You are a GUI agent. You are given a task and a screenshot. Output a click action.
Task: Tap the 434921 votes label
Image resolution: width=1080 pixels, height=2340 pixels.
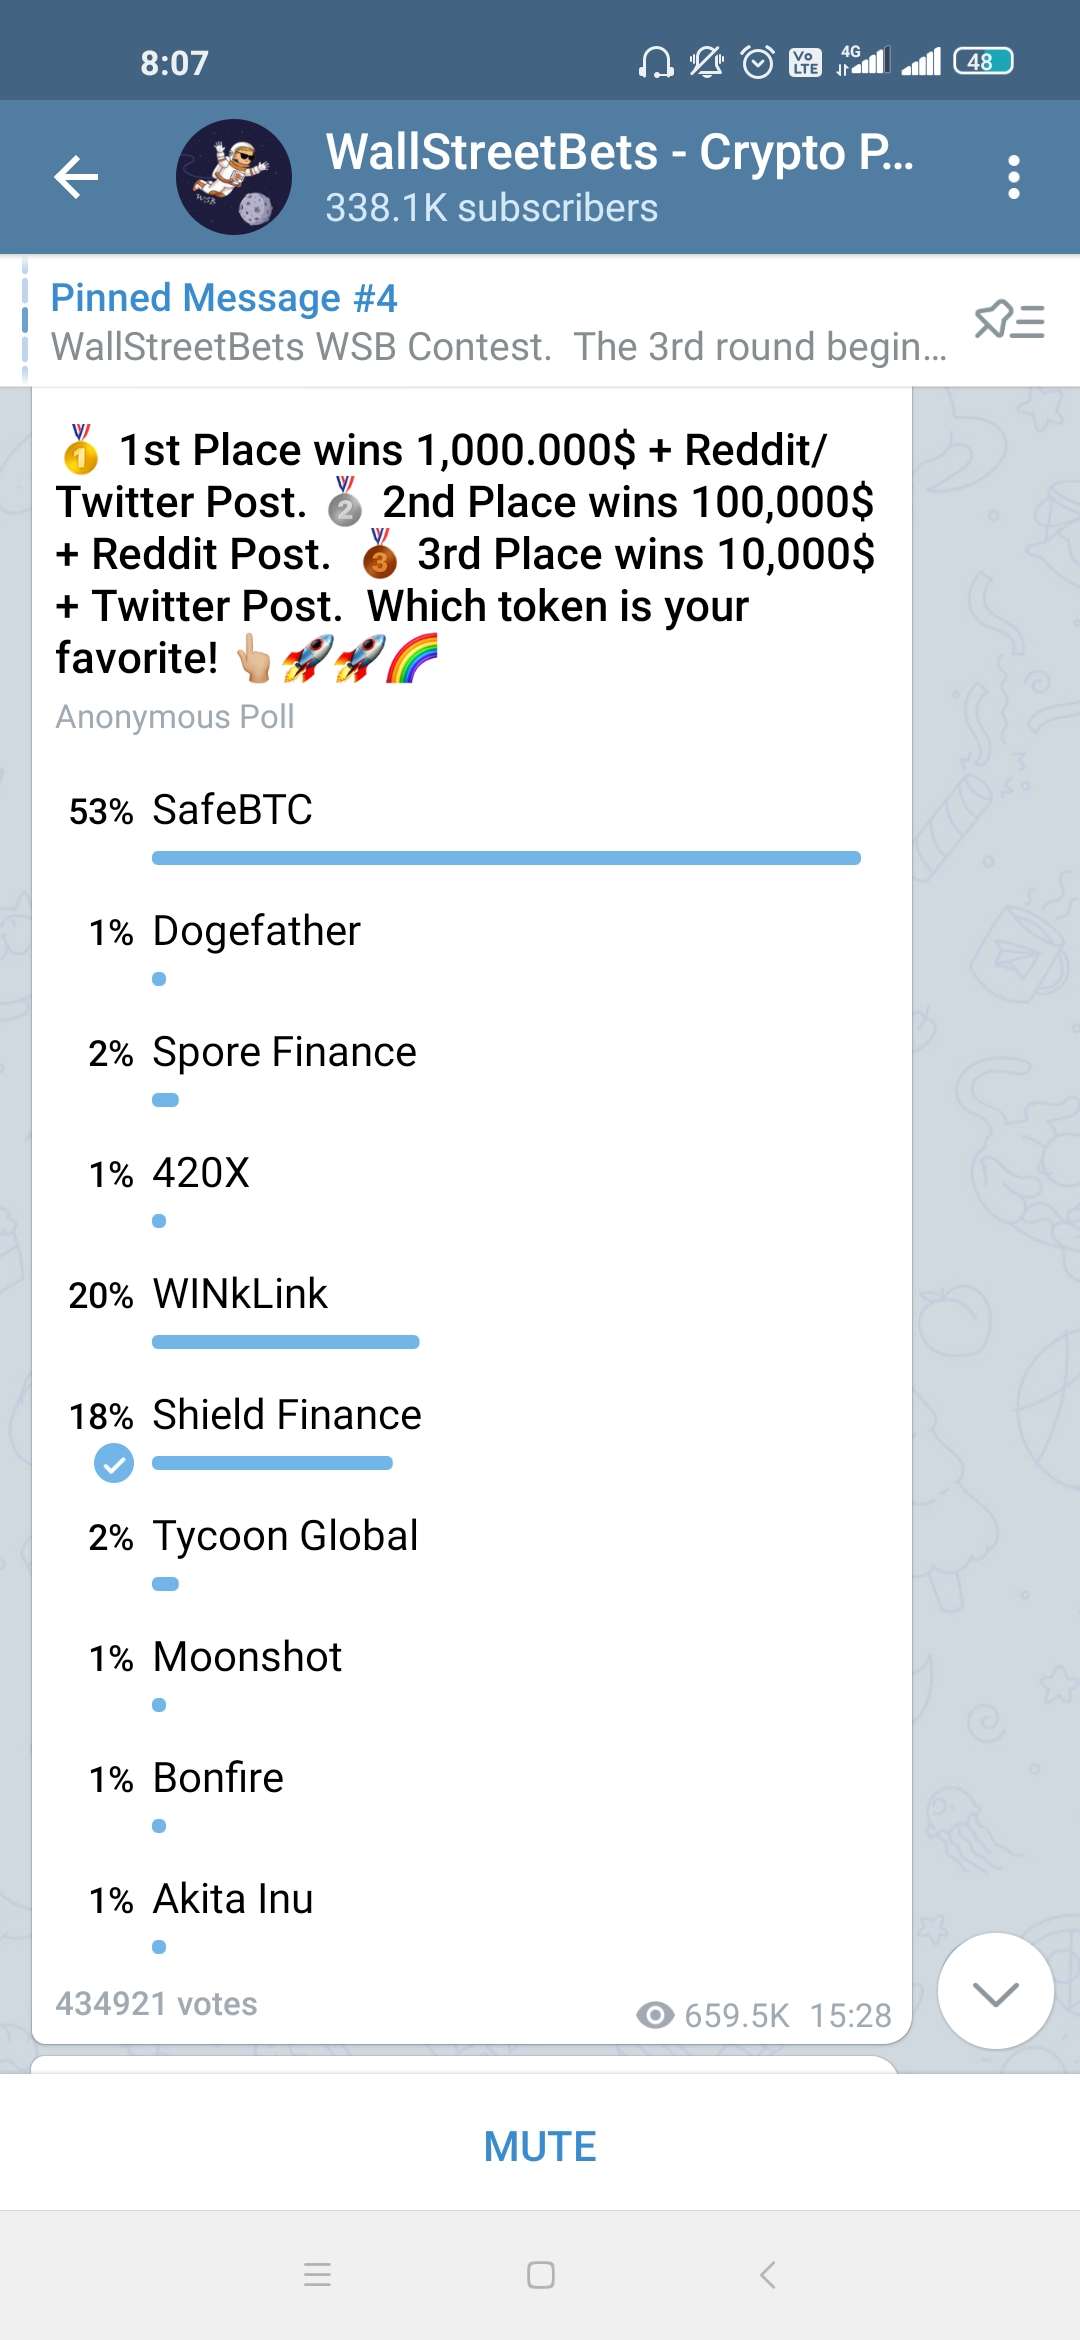(156, 2004)
